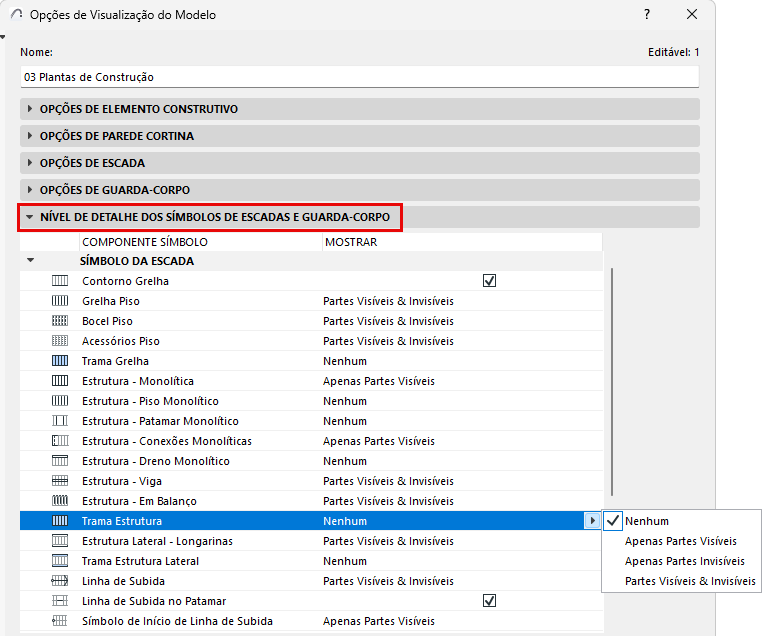Select Nenhum in the popup menu
Screen dimensions: 775x636
(x=646, y=520)
